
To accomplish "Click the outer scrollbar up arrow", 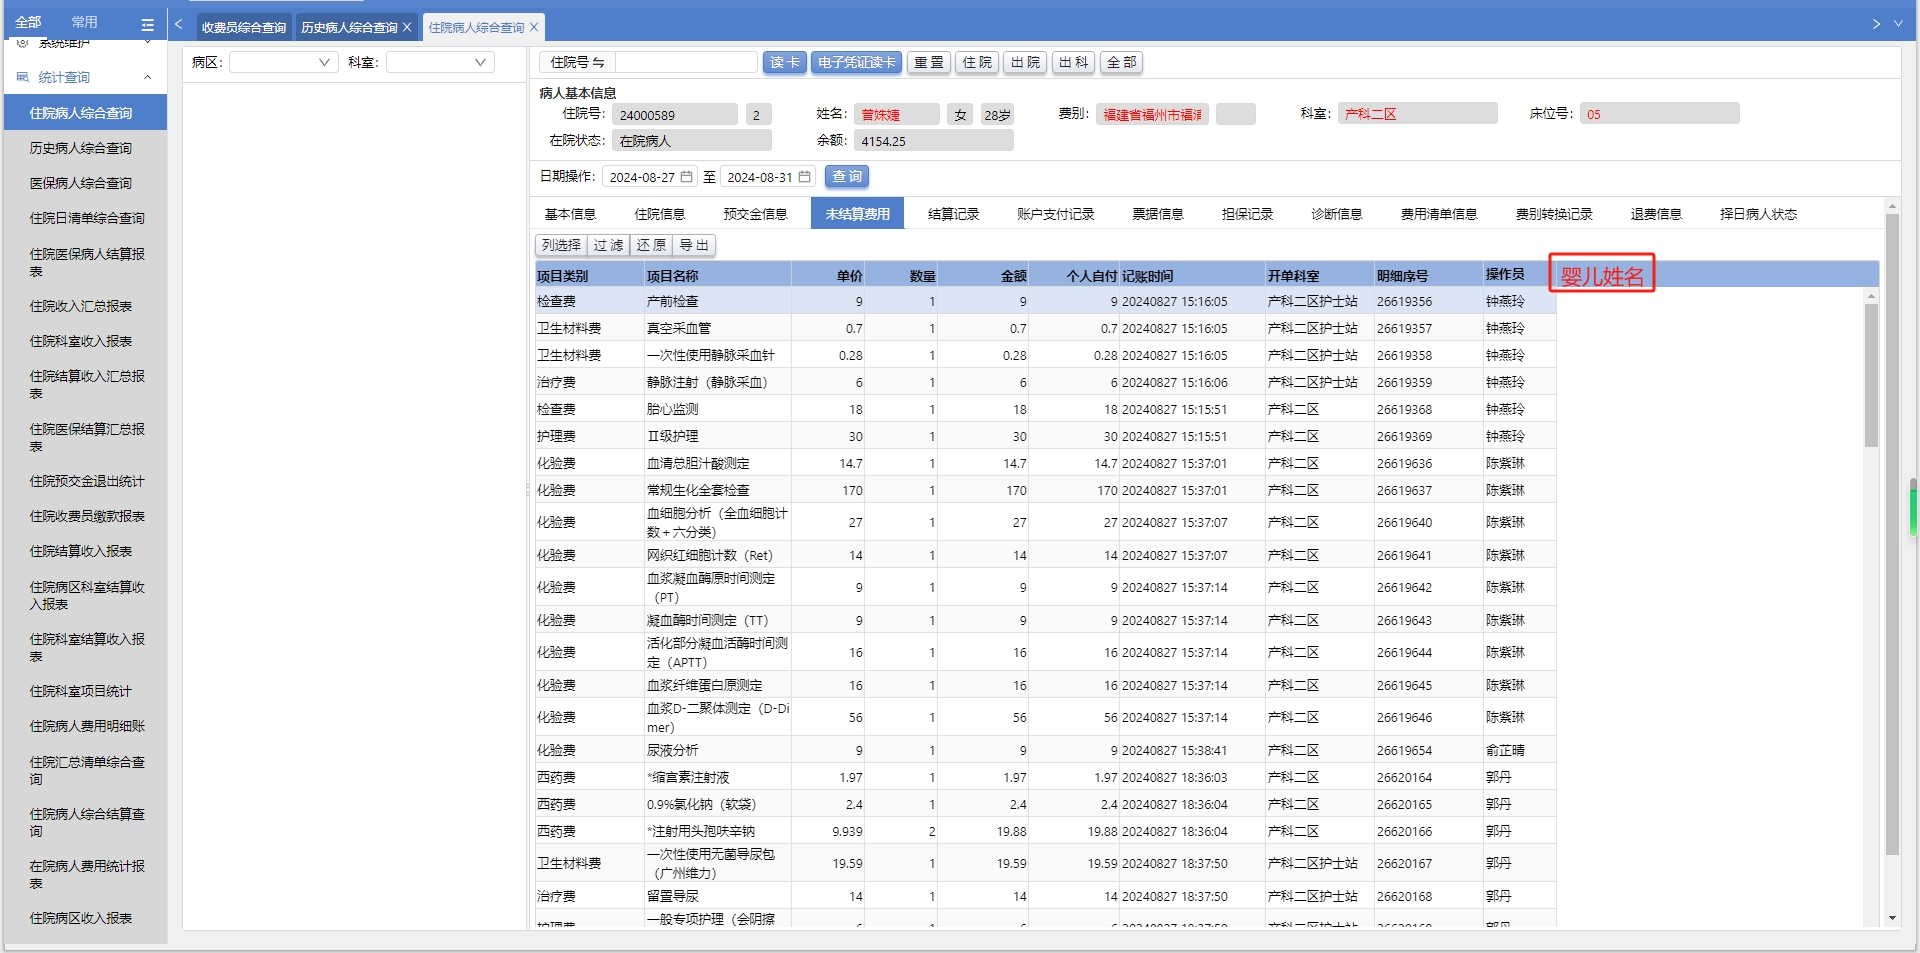I will point(1891,206).
